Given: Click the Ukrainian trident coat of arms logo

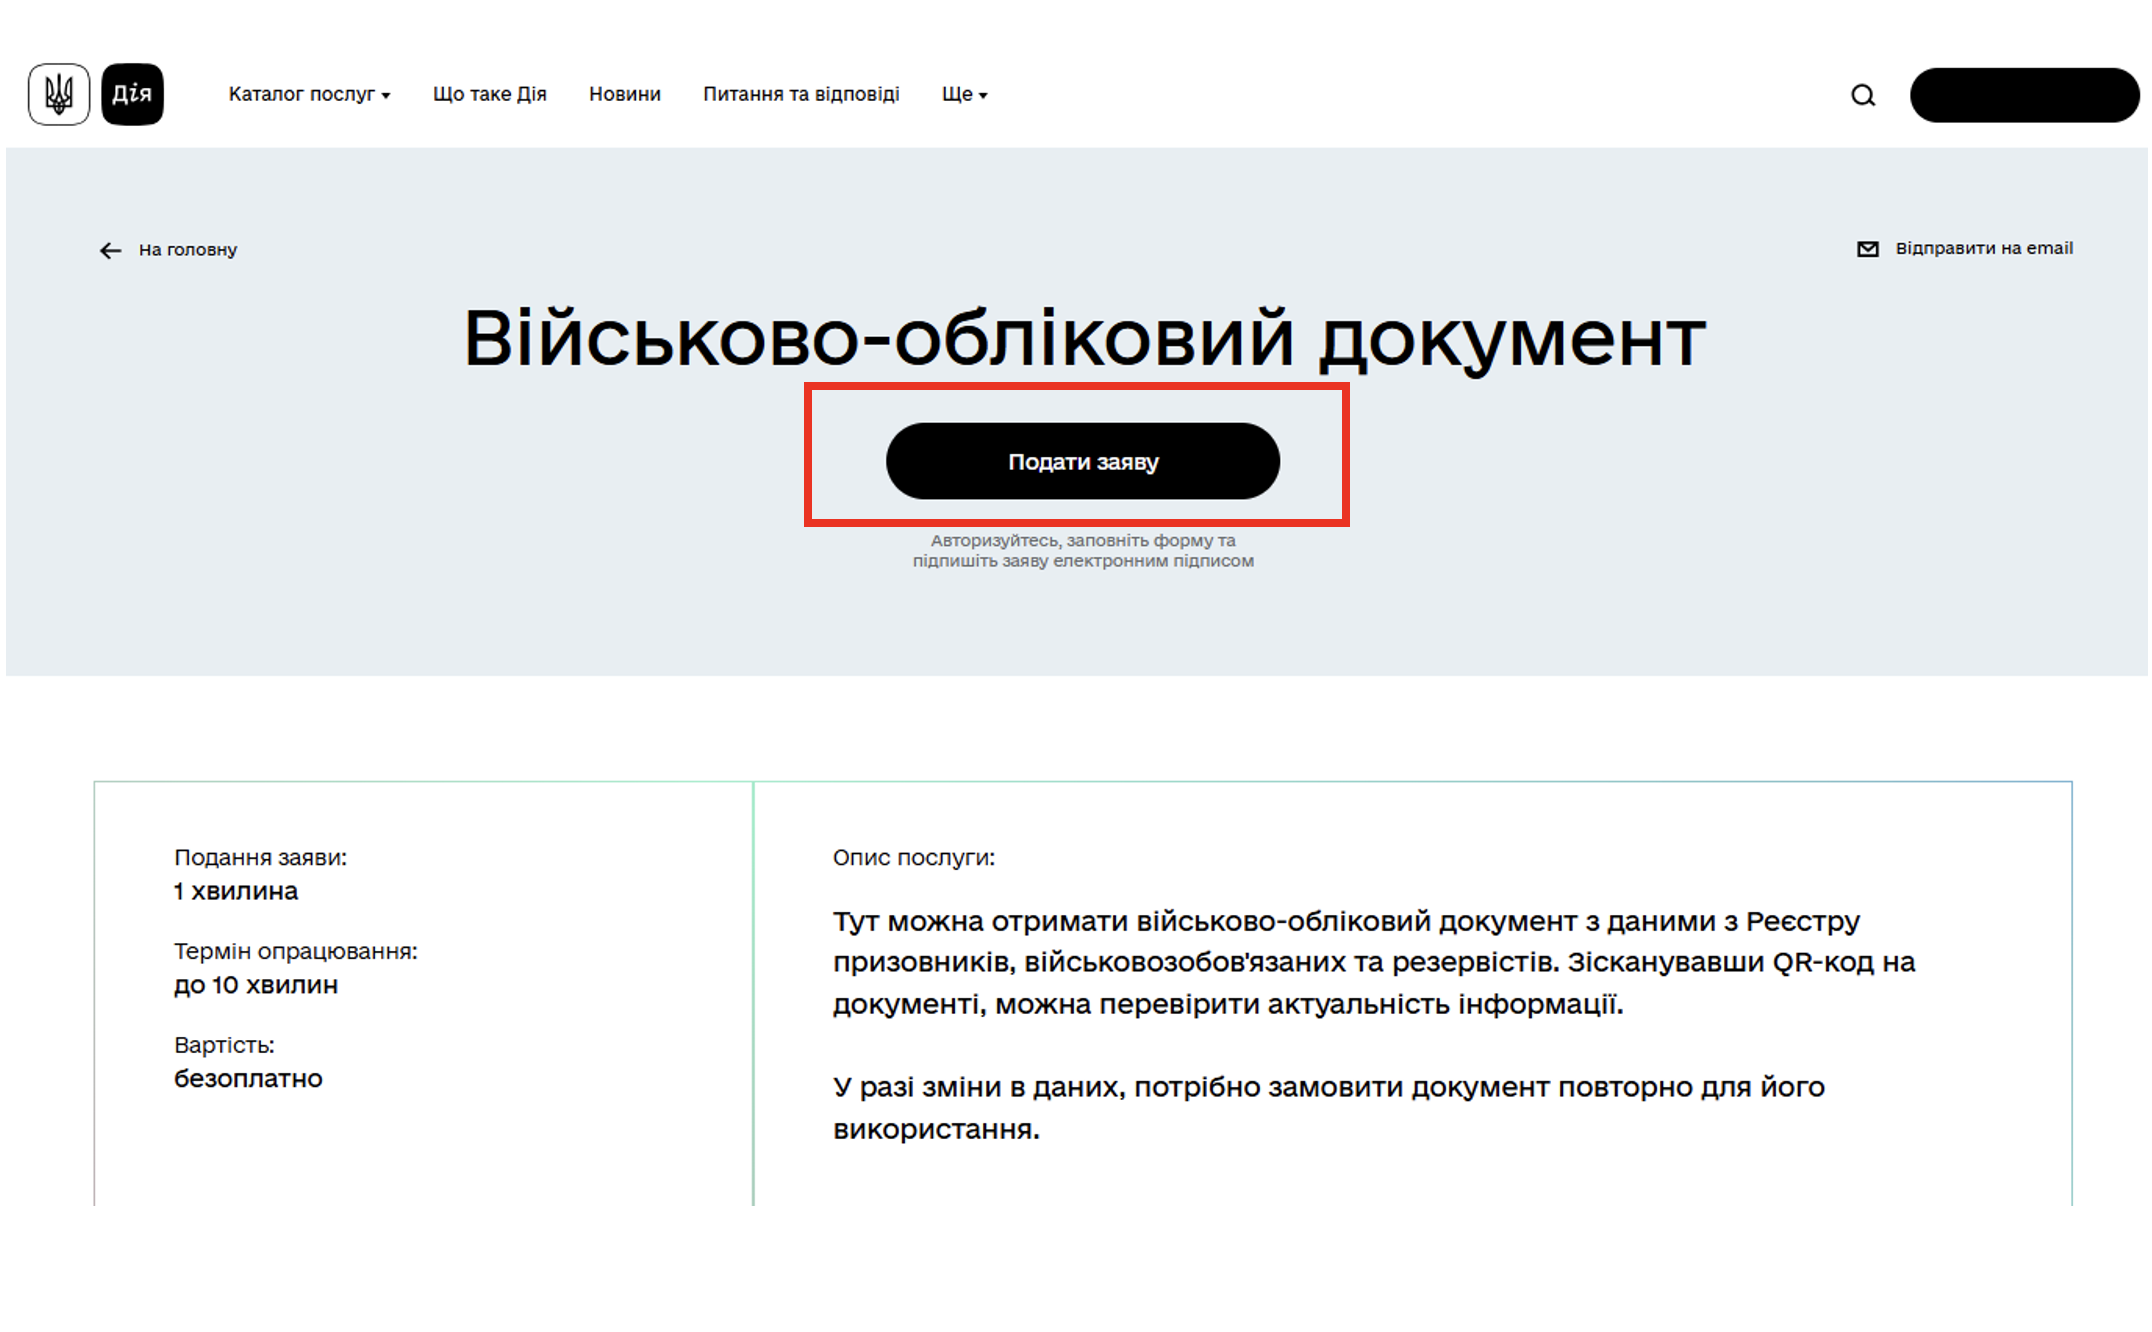Looking at the screenshot, I should click(59, 94).
